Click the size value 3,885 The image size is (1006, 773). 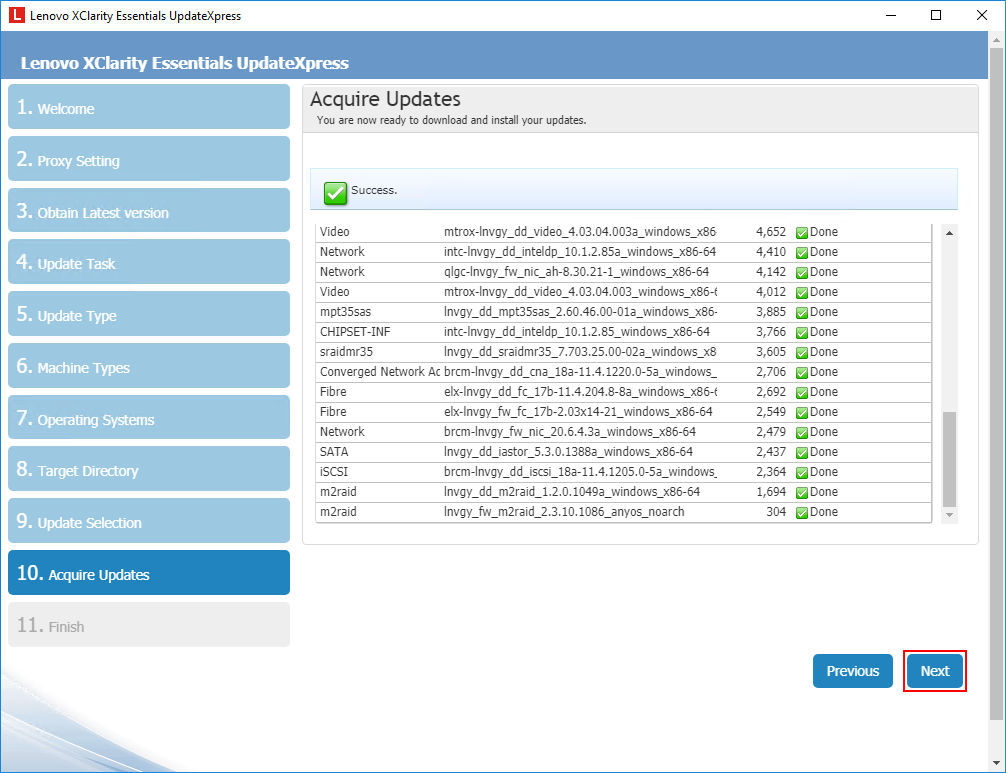771,312
